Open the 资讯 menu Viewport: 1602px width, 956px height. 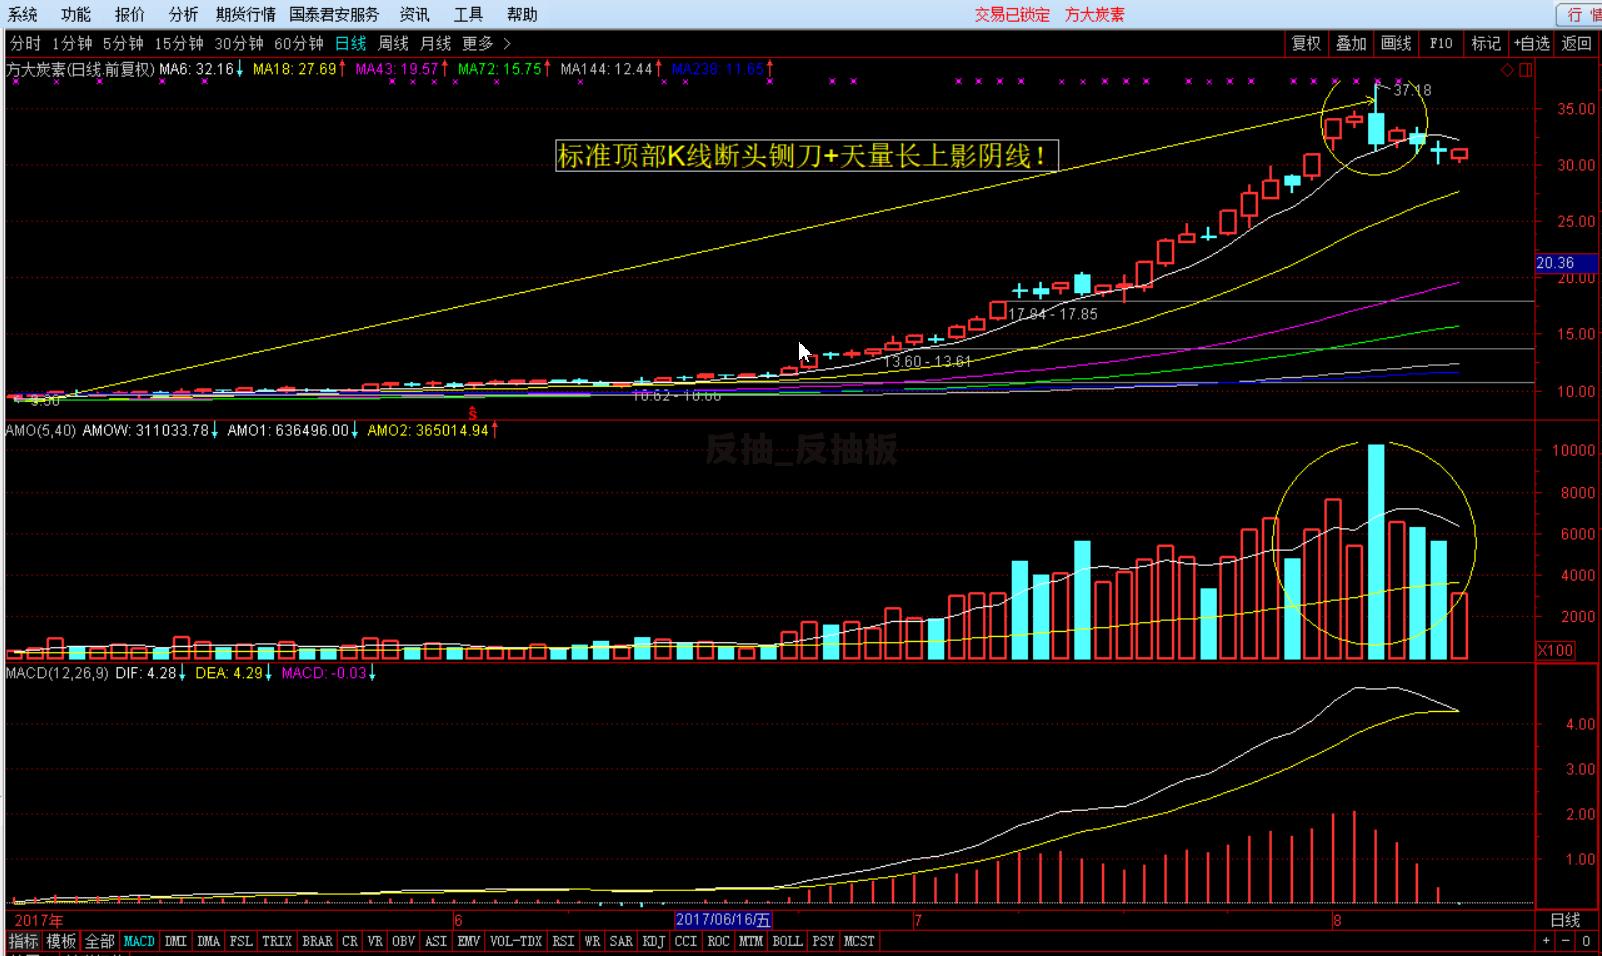[414, 14]
